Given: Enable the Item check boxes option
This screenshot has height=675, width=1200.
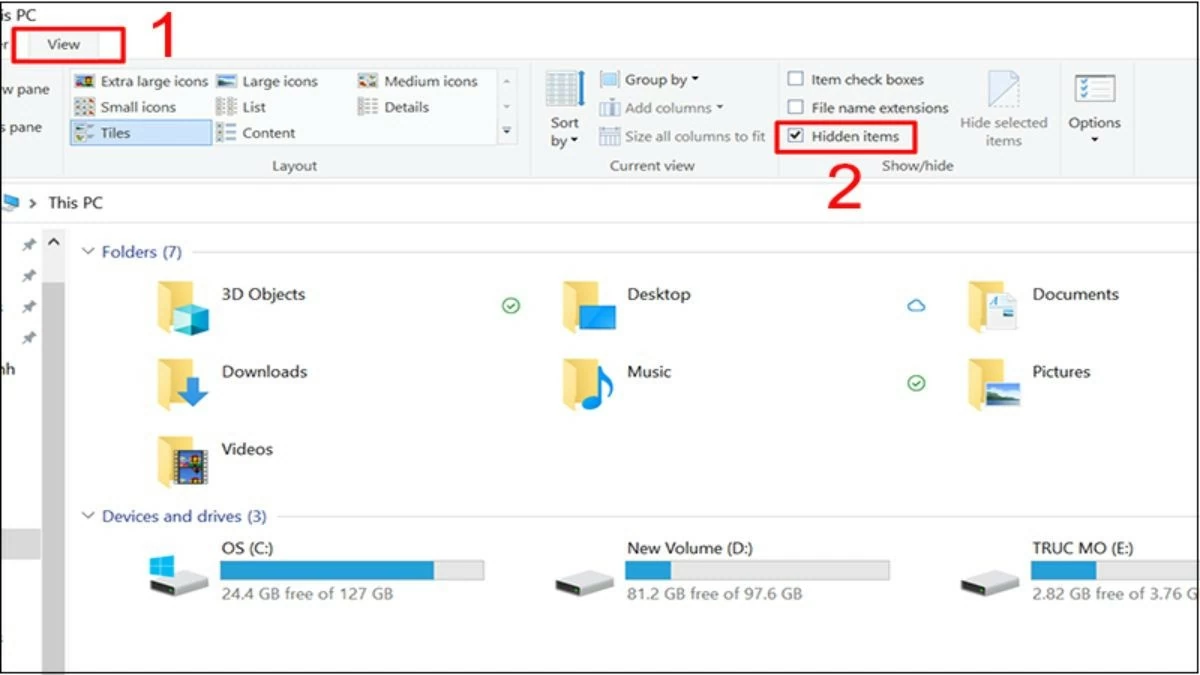Looking at the screenshot, I should click(x=796, y=78).
